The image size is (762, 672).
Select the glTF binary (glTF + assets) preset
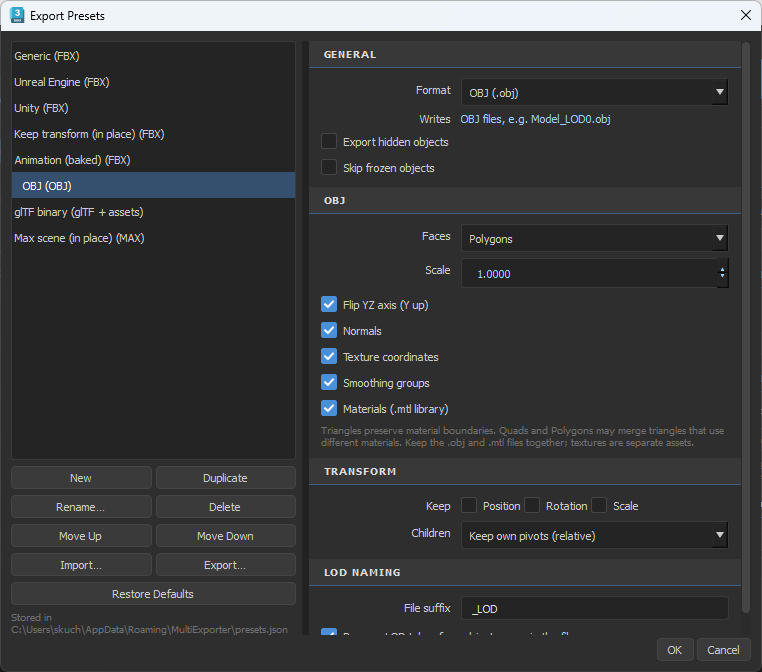(x=153, y=212)
